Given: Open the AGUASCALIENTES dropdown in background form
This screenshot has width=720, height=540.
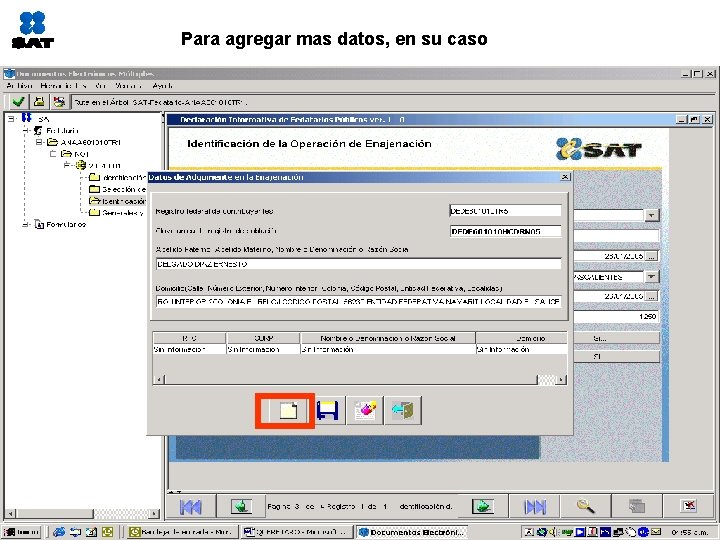Looking at the screenshot, I should (x=652, y=277).
